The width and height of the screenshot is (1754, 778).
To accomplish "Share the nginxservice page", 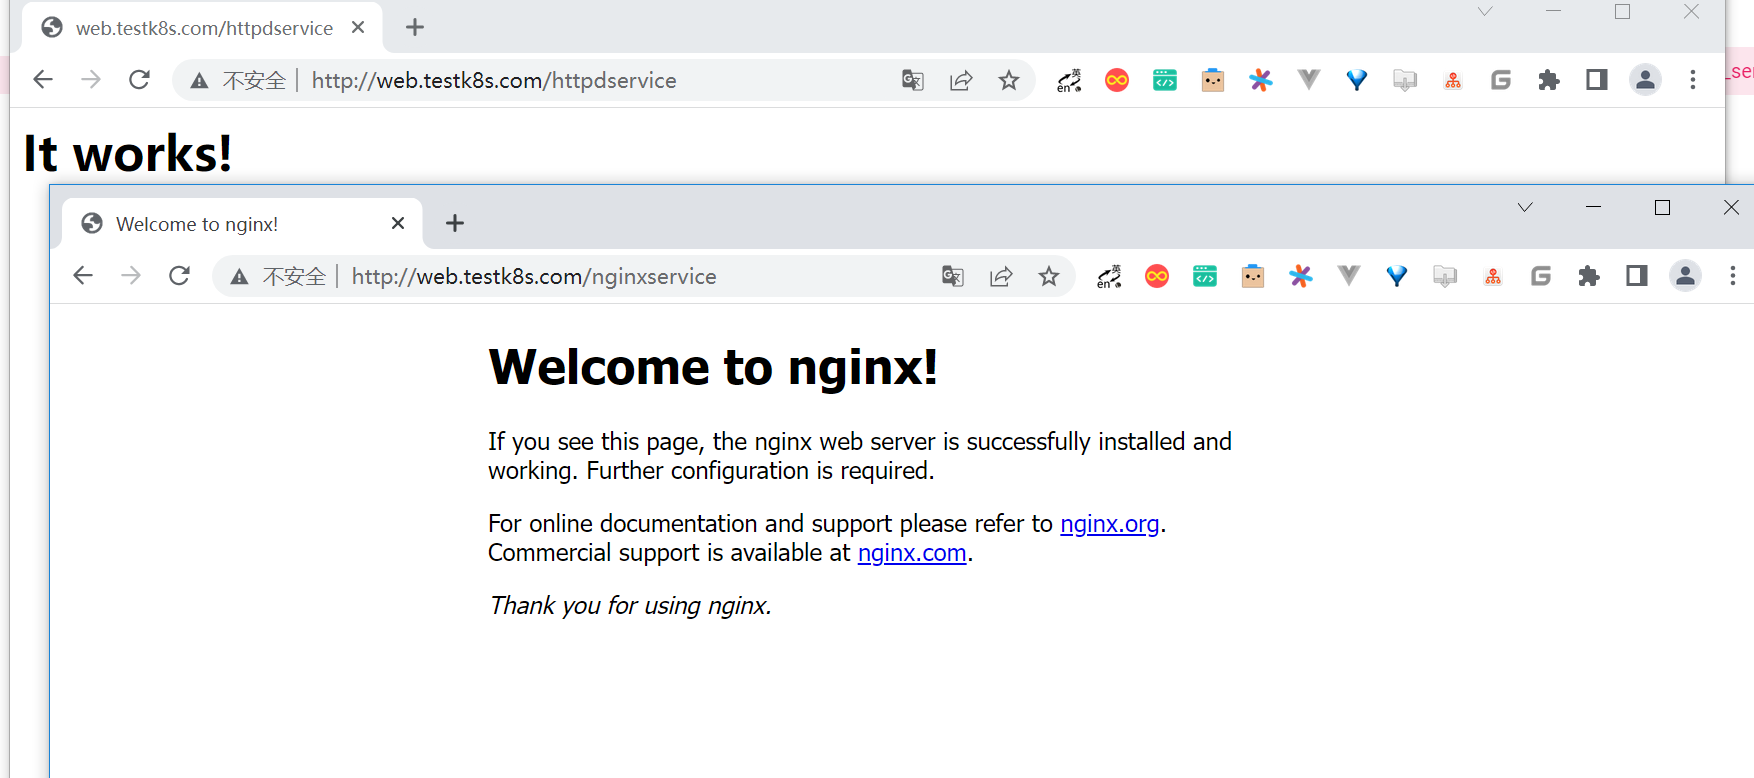I will click(x=1001, y=277).
